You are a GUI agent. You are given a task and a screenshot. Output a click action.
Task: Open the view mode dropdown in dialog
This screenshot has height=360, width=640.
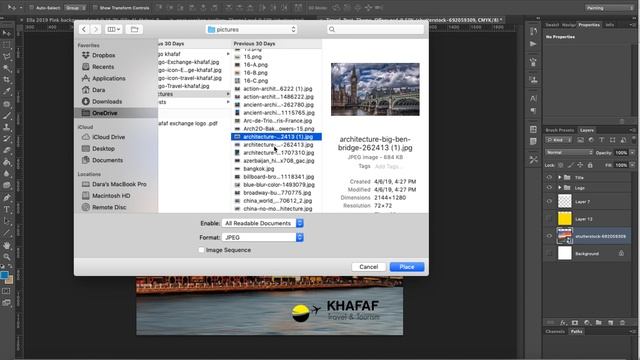coord(113,29)
